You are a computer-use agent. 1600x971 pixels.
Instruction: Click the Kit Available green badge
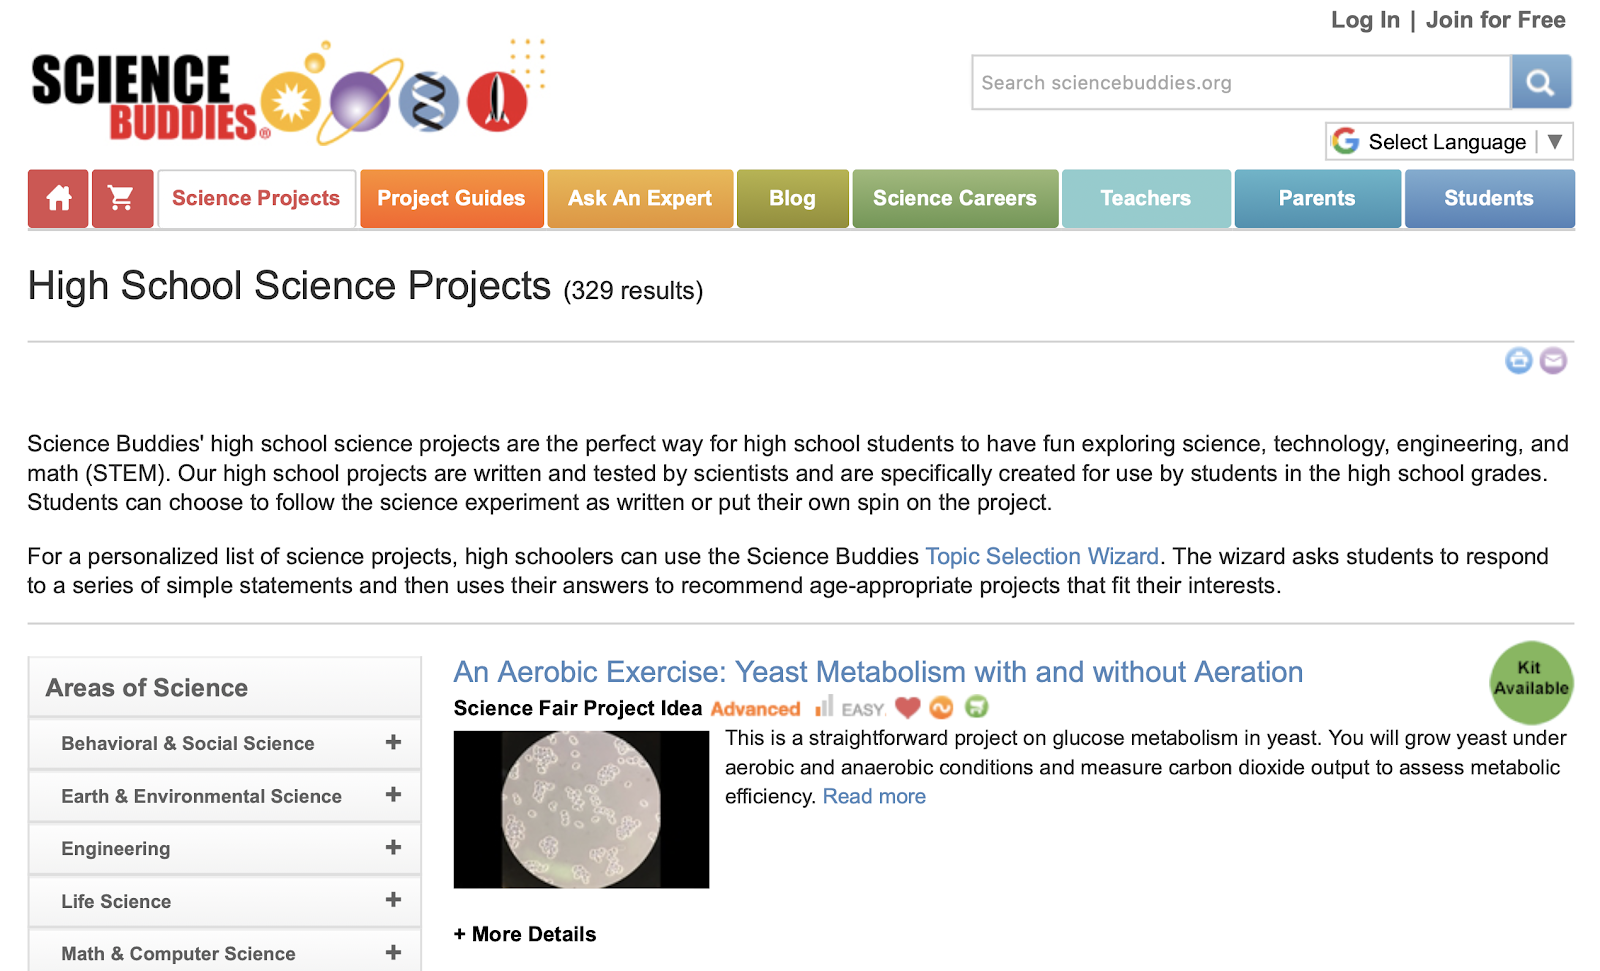click(x=1531, y=682)
